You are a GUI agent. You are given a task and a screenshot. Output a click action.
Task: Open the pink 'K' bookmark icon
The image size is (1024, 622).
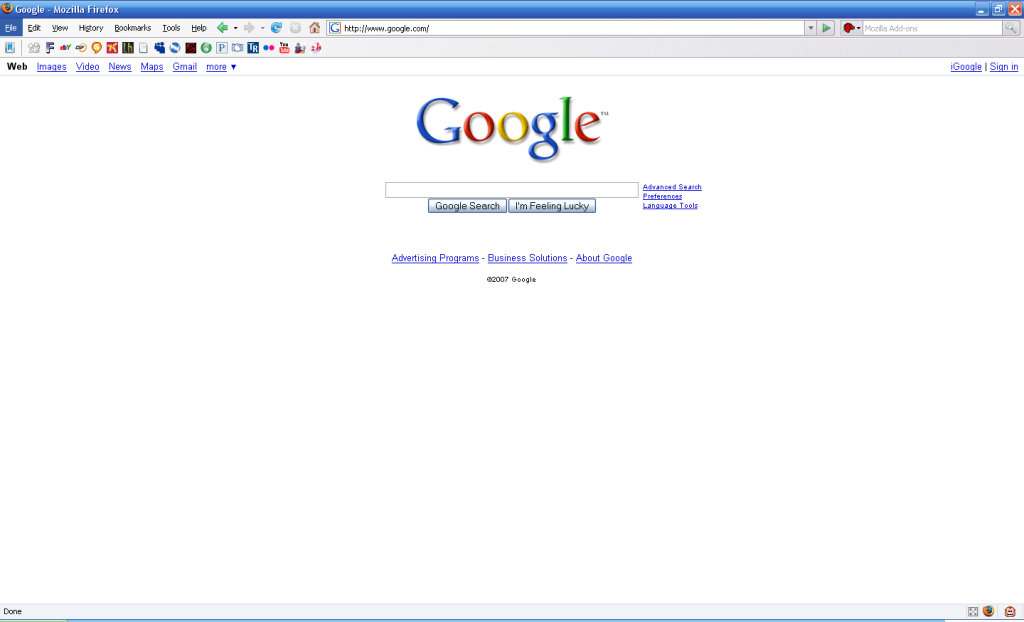pos(112,48)
